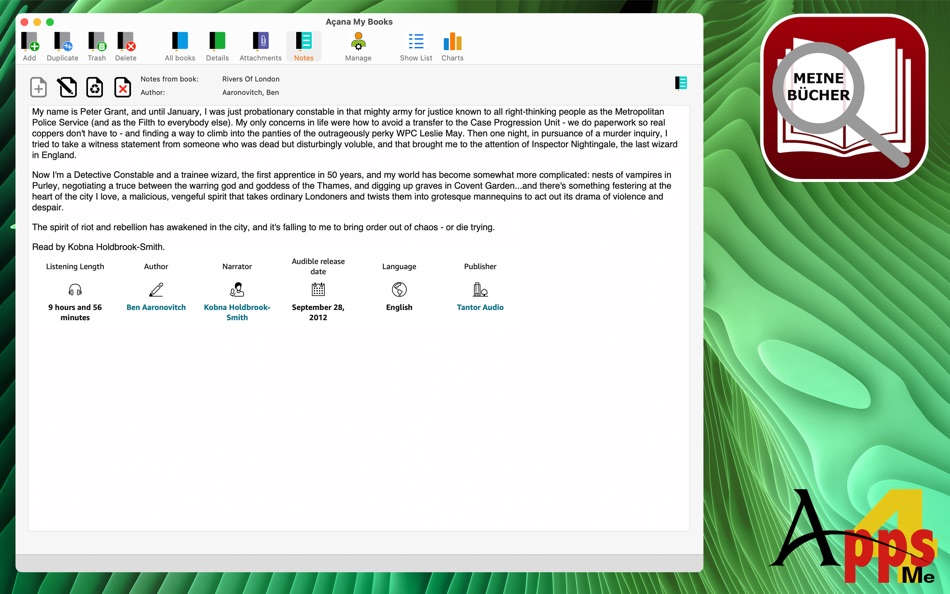Create a new note with plus page icon
The height and width of the screenshot is (594, 950).
[x=38, y=87]
